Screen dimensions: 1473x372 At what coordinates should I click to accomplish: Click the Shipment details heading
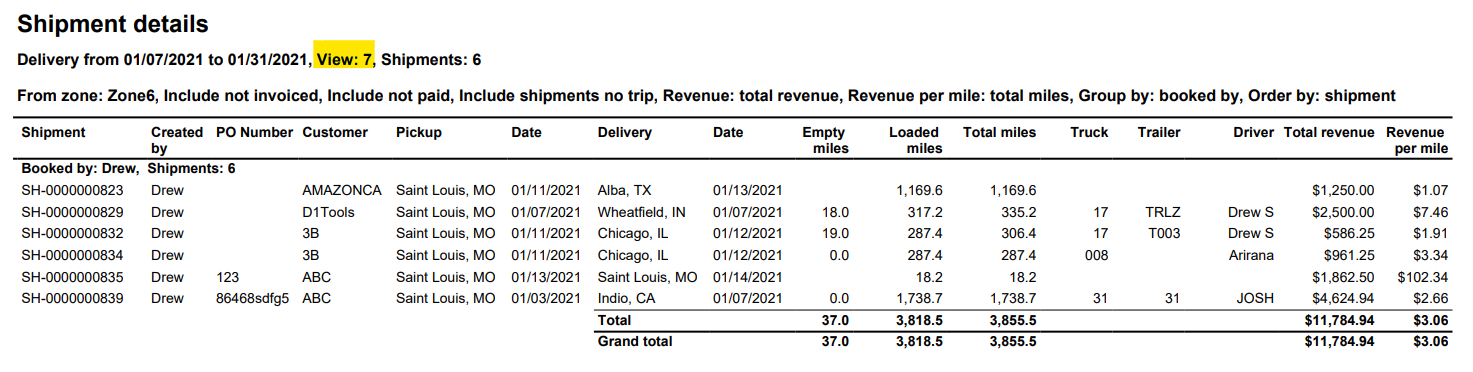(113, 24)
